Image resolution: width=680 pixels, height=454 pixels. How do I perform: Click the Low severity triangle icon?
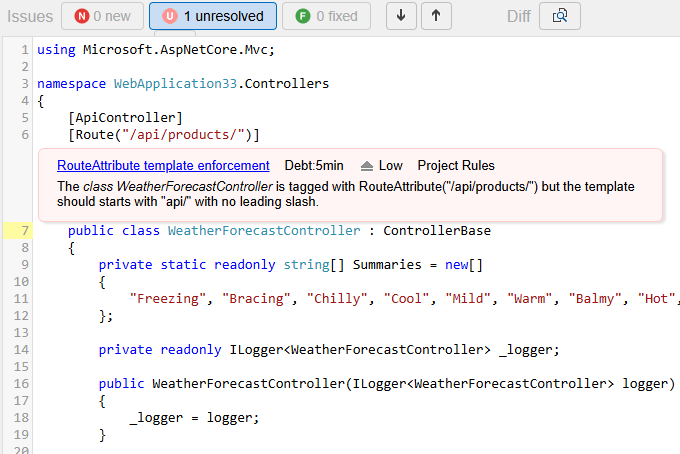point(367,166)
